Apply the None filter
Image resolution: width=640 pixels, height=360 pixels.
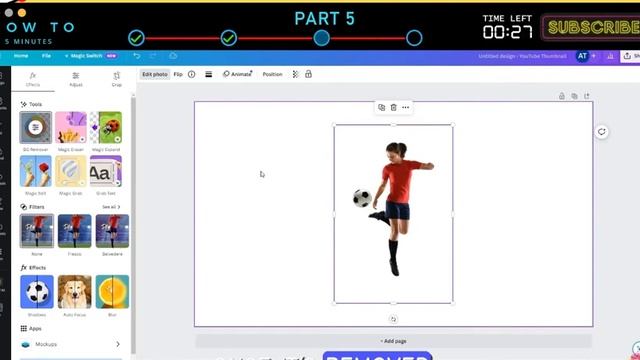[x=37, y=231]
